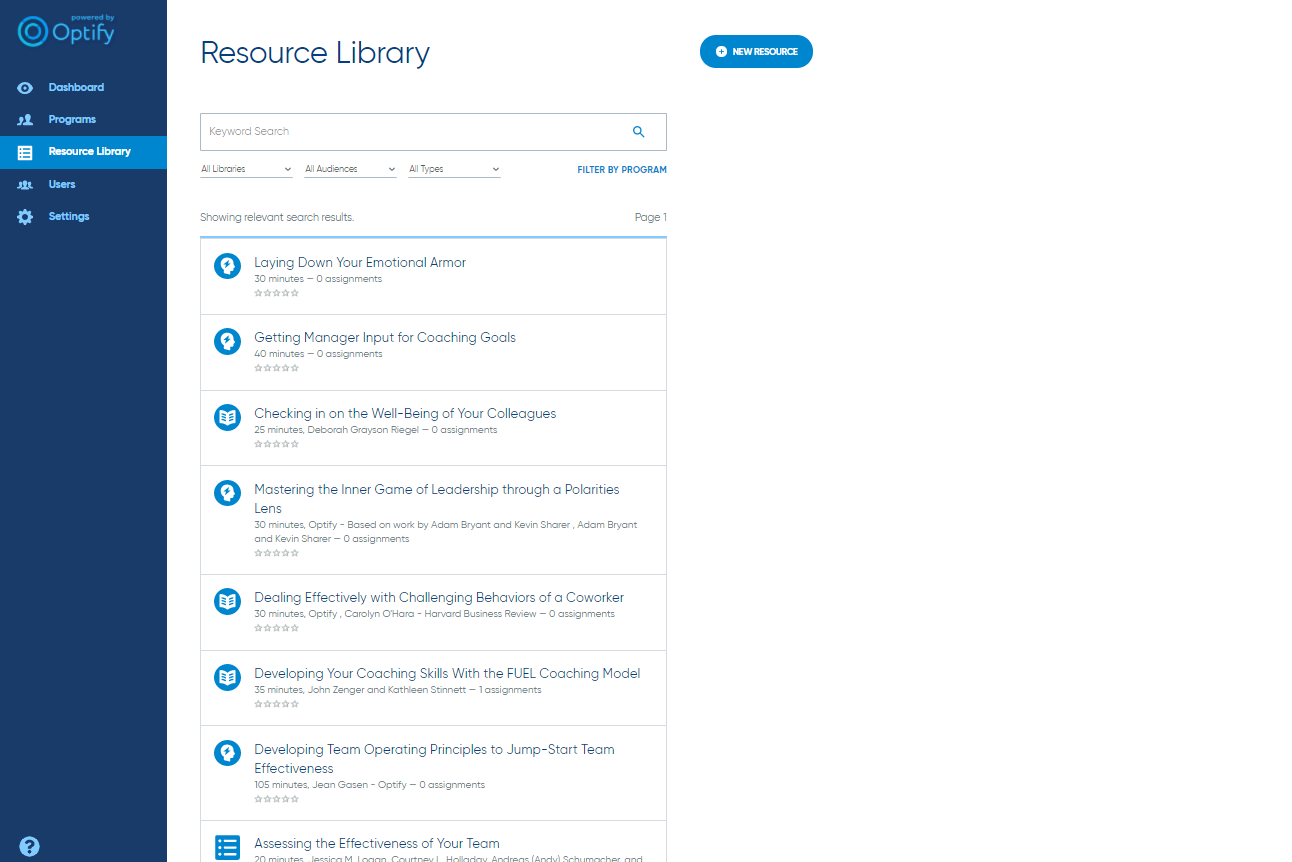The image size is (1292, 862).
Task: Click the Filter by Program link
Action: 621,170
